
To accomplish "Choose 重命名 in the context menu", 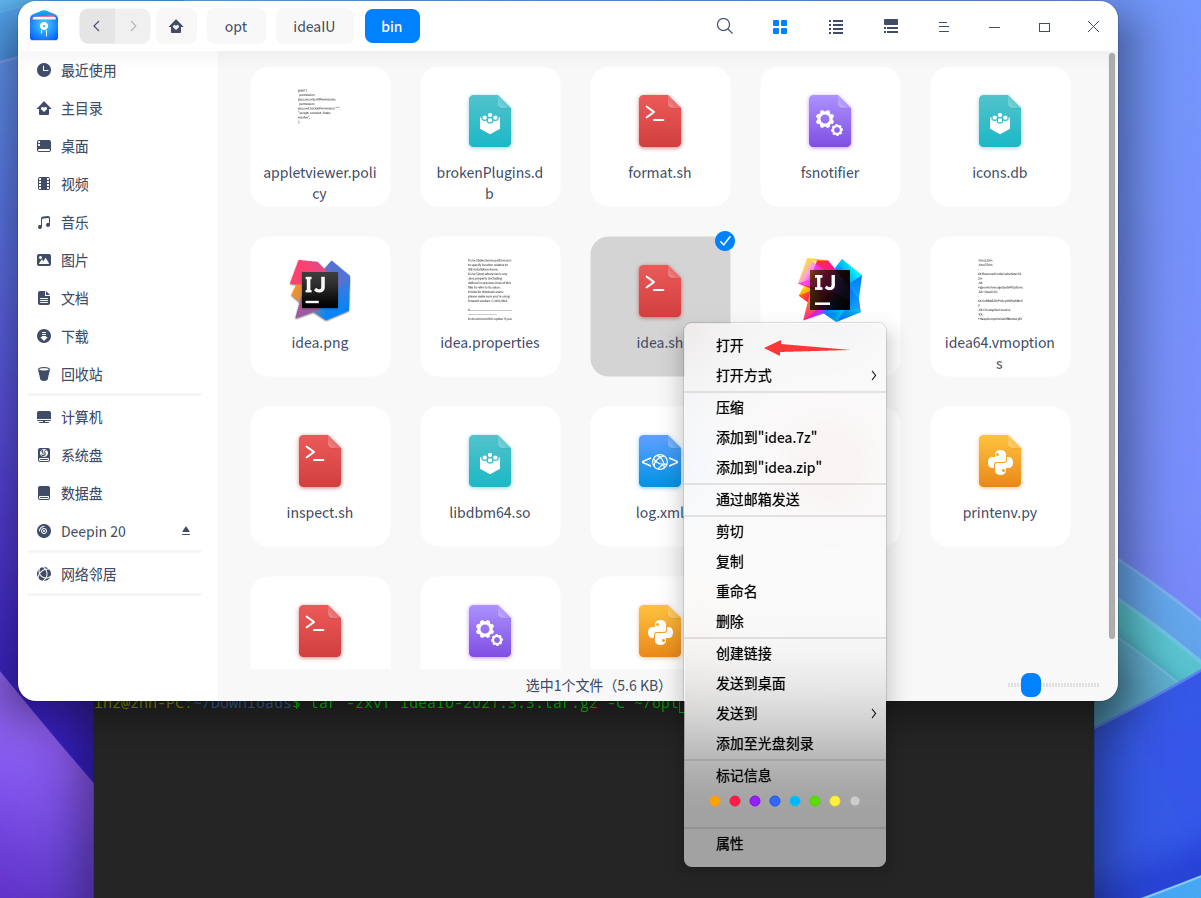I will point(785,591).
